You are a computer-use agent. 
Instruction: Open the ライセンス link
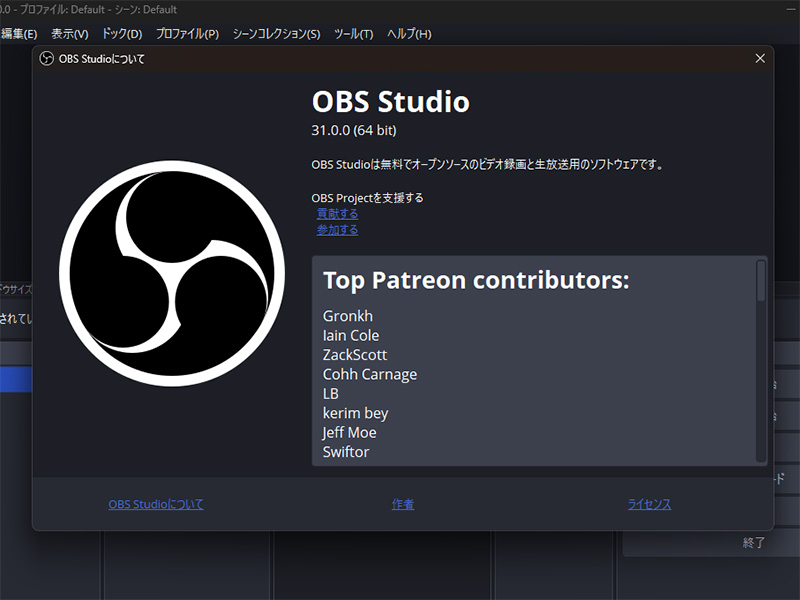(x=649, y=504)
